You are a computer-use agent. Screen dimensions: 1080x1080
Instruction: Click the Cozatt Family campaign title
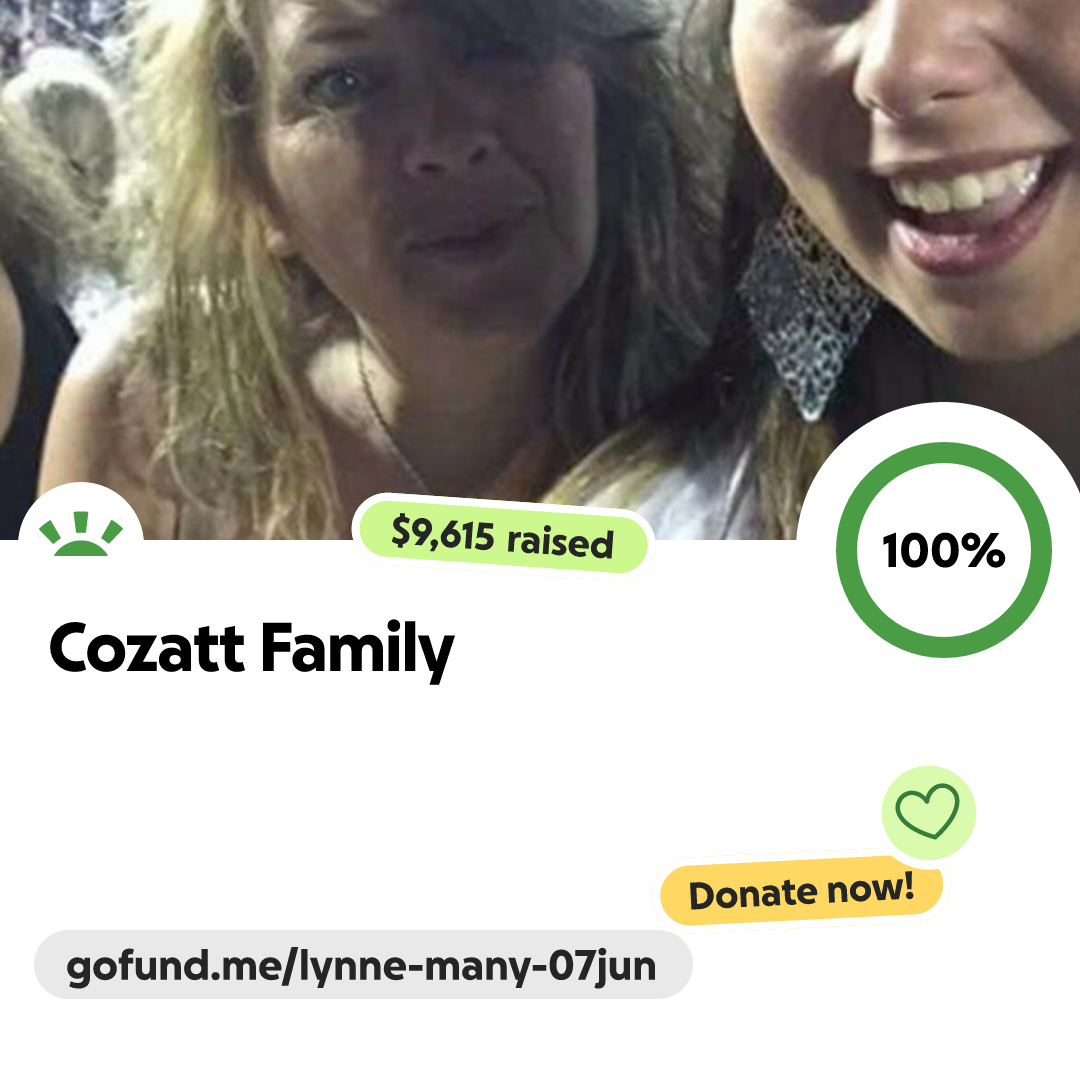point(251,649)
